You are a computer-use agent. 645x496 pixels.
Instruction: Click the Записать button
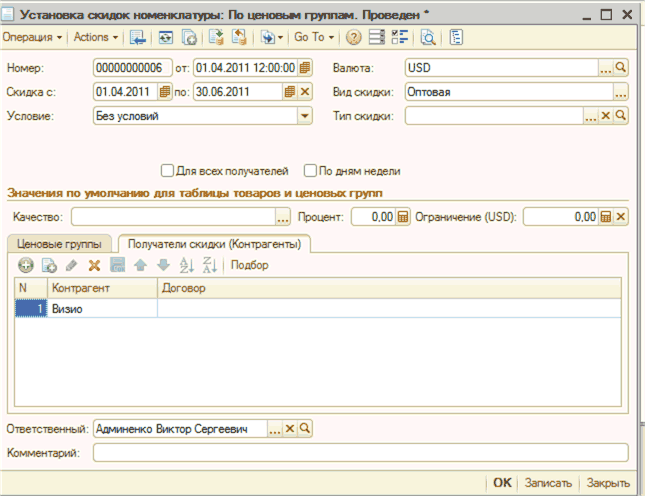[548, 482]
